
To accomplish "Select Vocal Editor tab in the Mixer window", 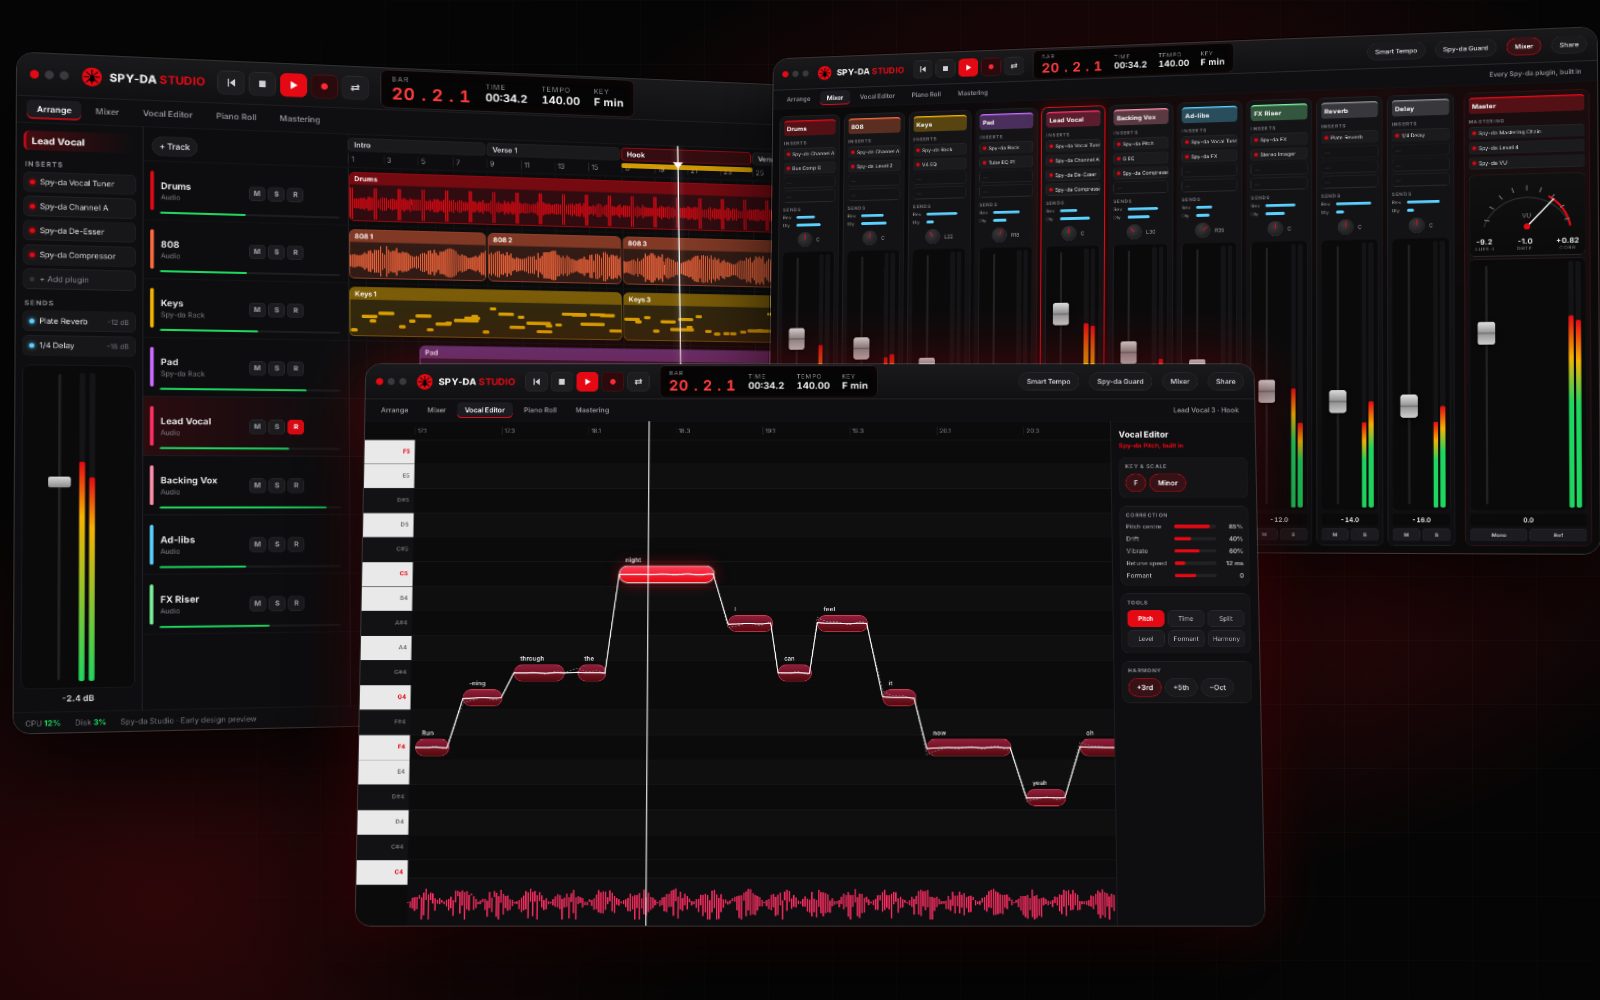I will [877, 96].
